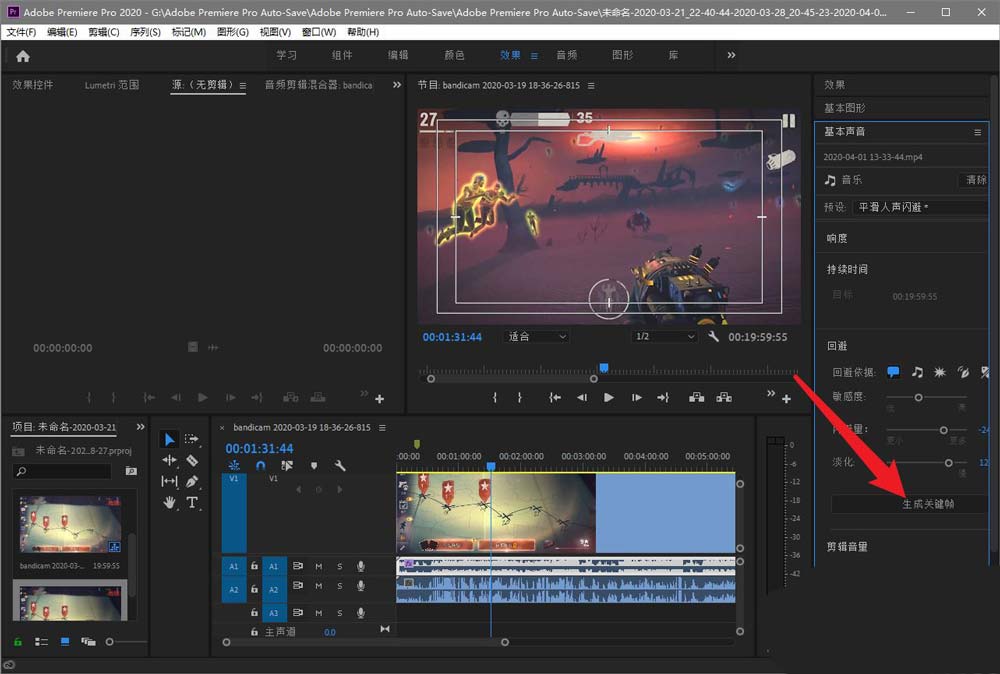Expand source panel group overflow chevron
Screen dimensions: 1000x674
(397, 85)
